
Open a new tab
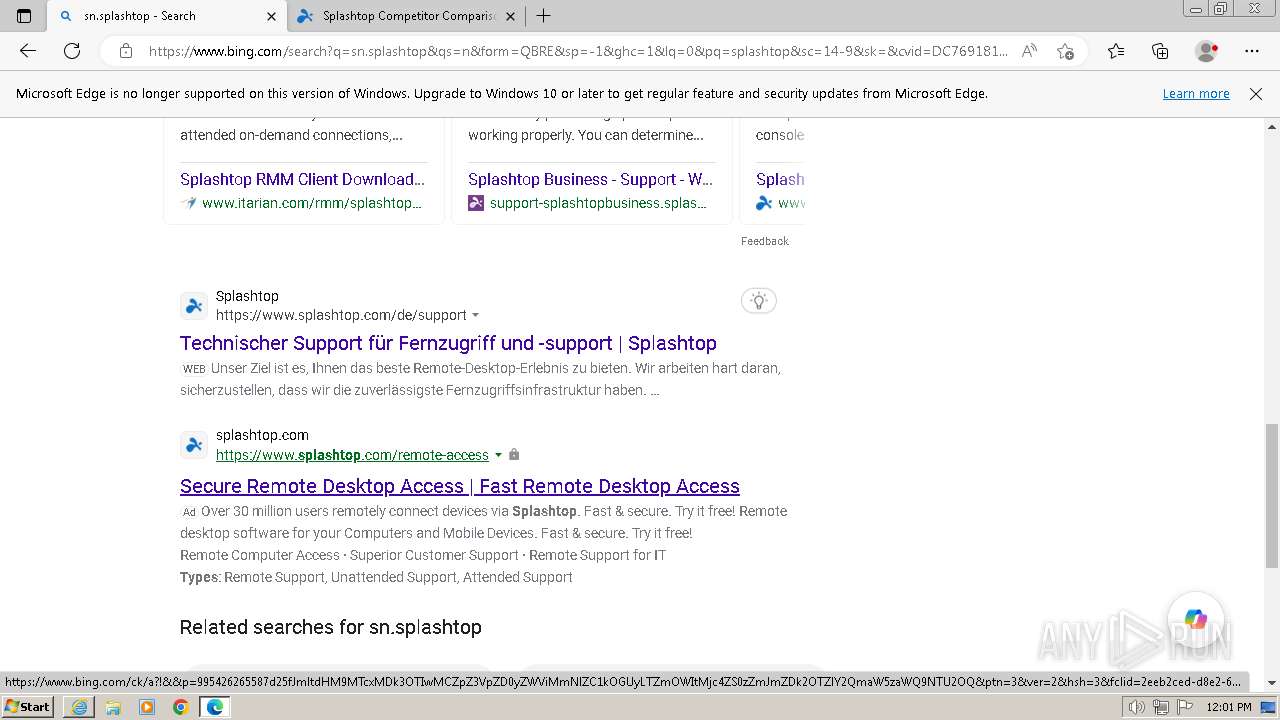tap(543, 16)
